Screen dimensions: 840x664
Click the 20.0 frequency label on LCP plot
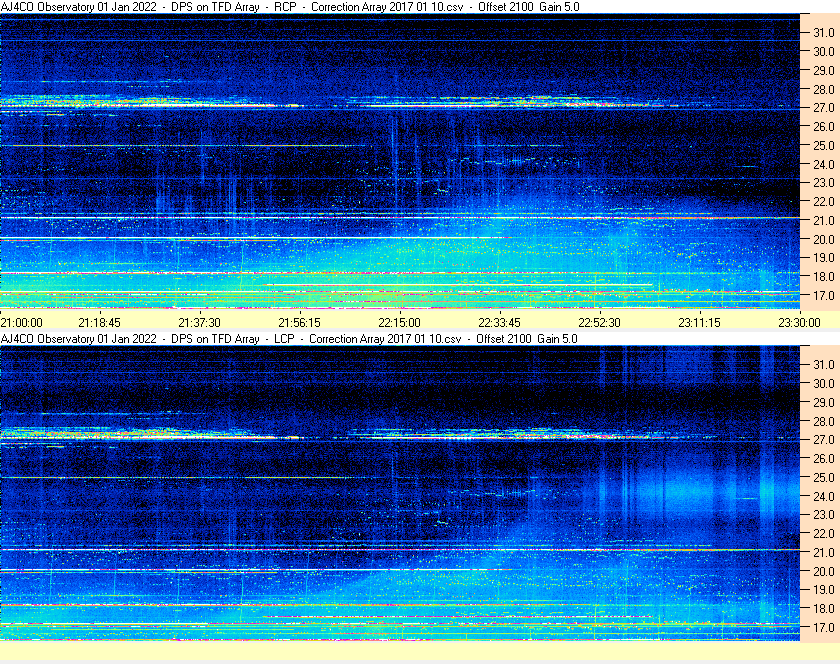824,571
